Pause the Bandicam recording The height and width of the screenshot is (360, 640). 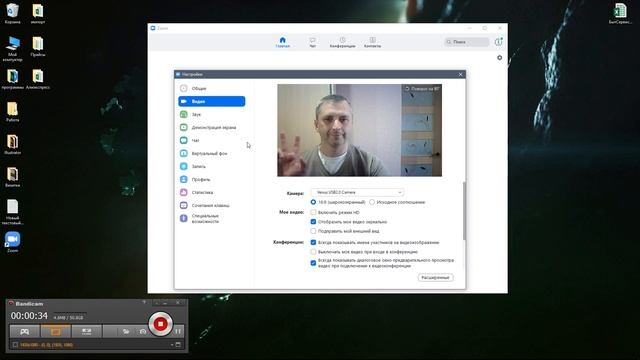click(x=178, y=331)
